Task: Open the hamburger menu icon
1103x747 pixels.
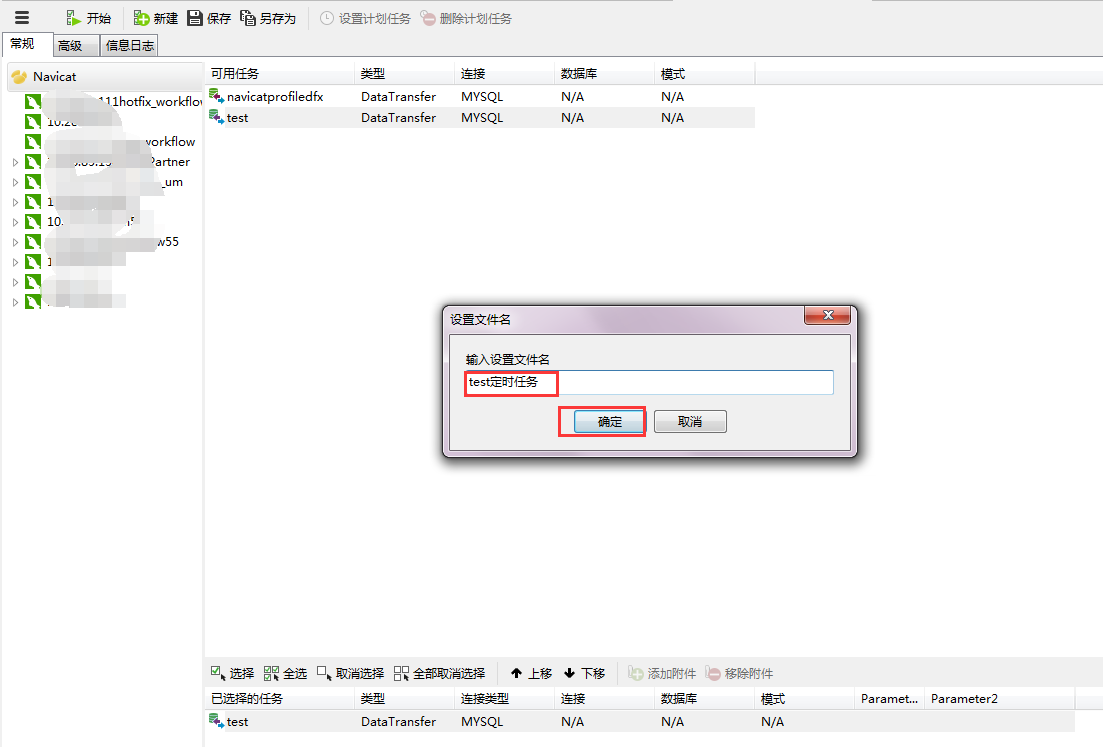Action: 22,18
